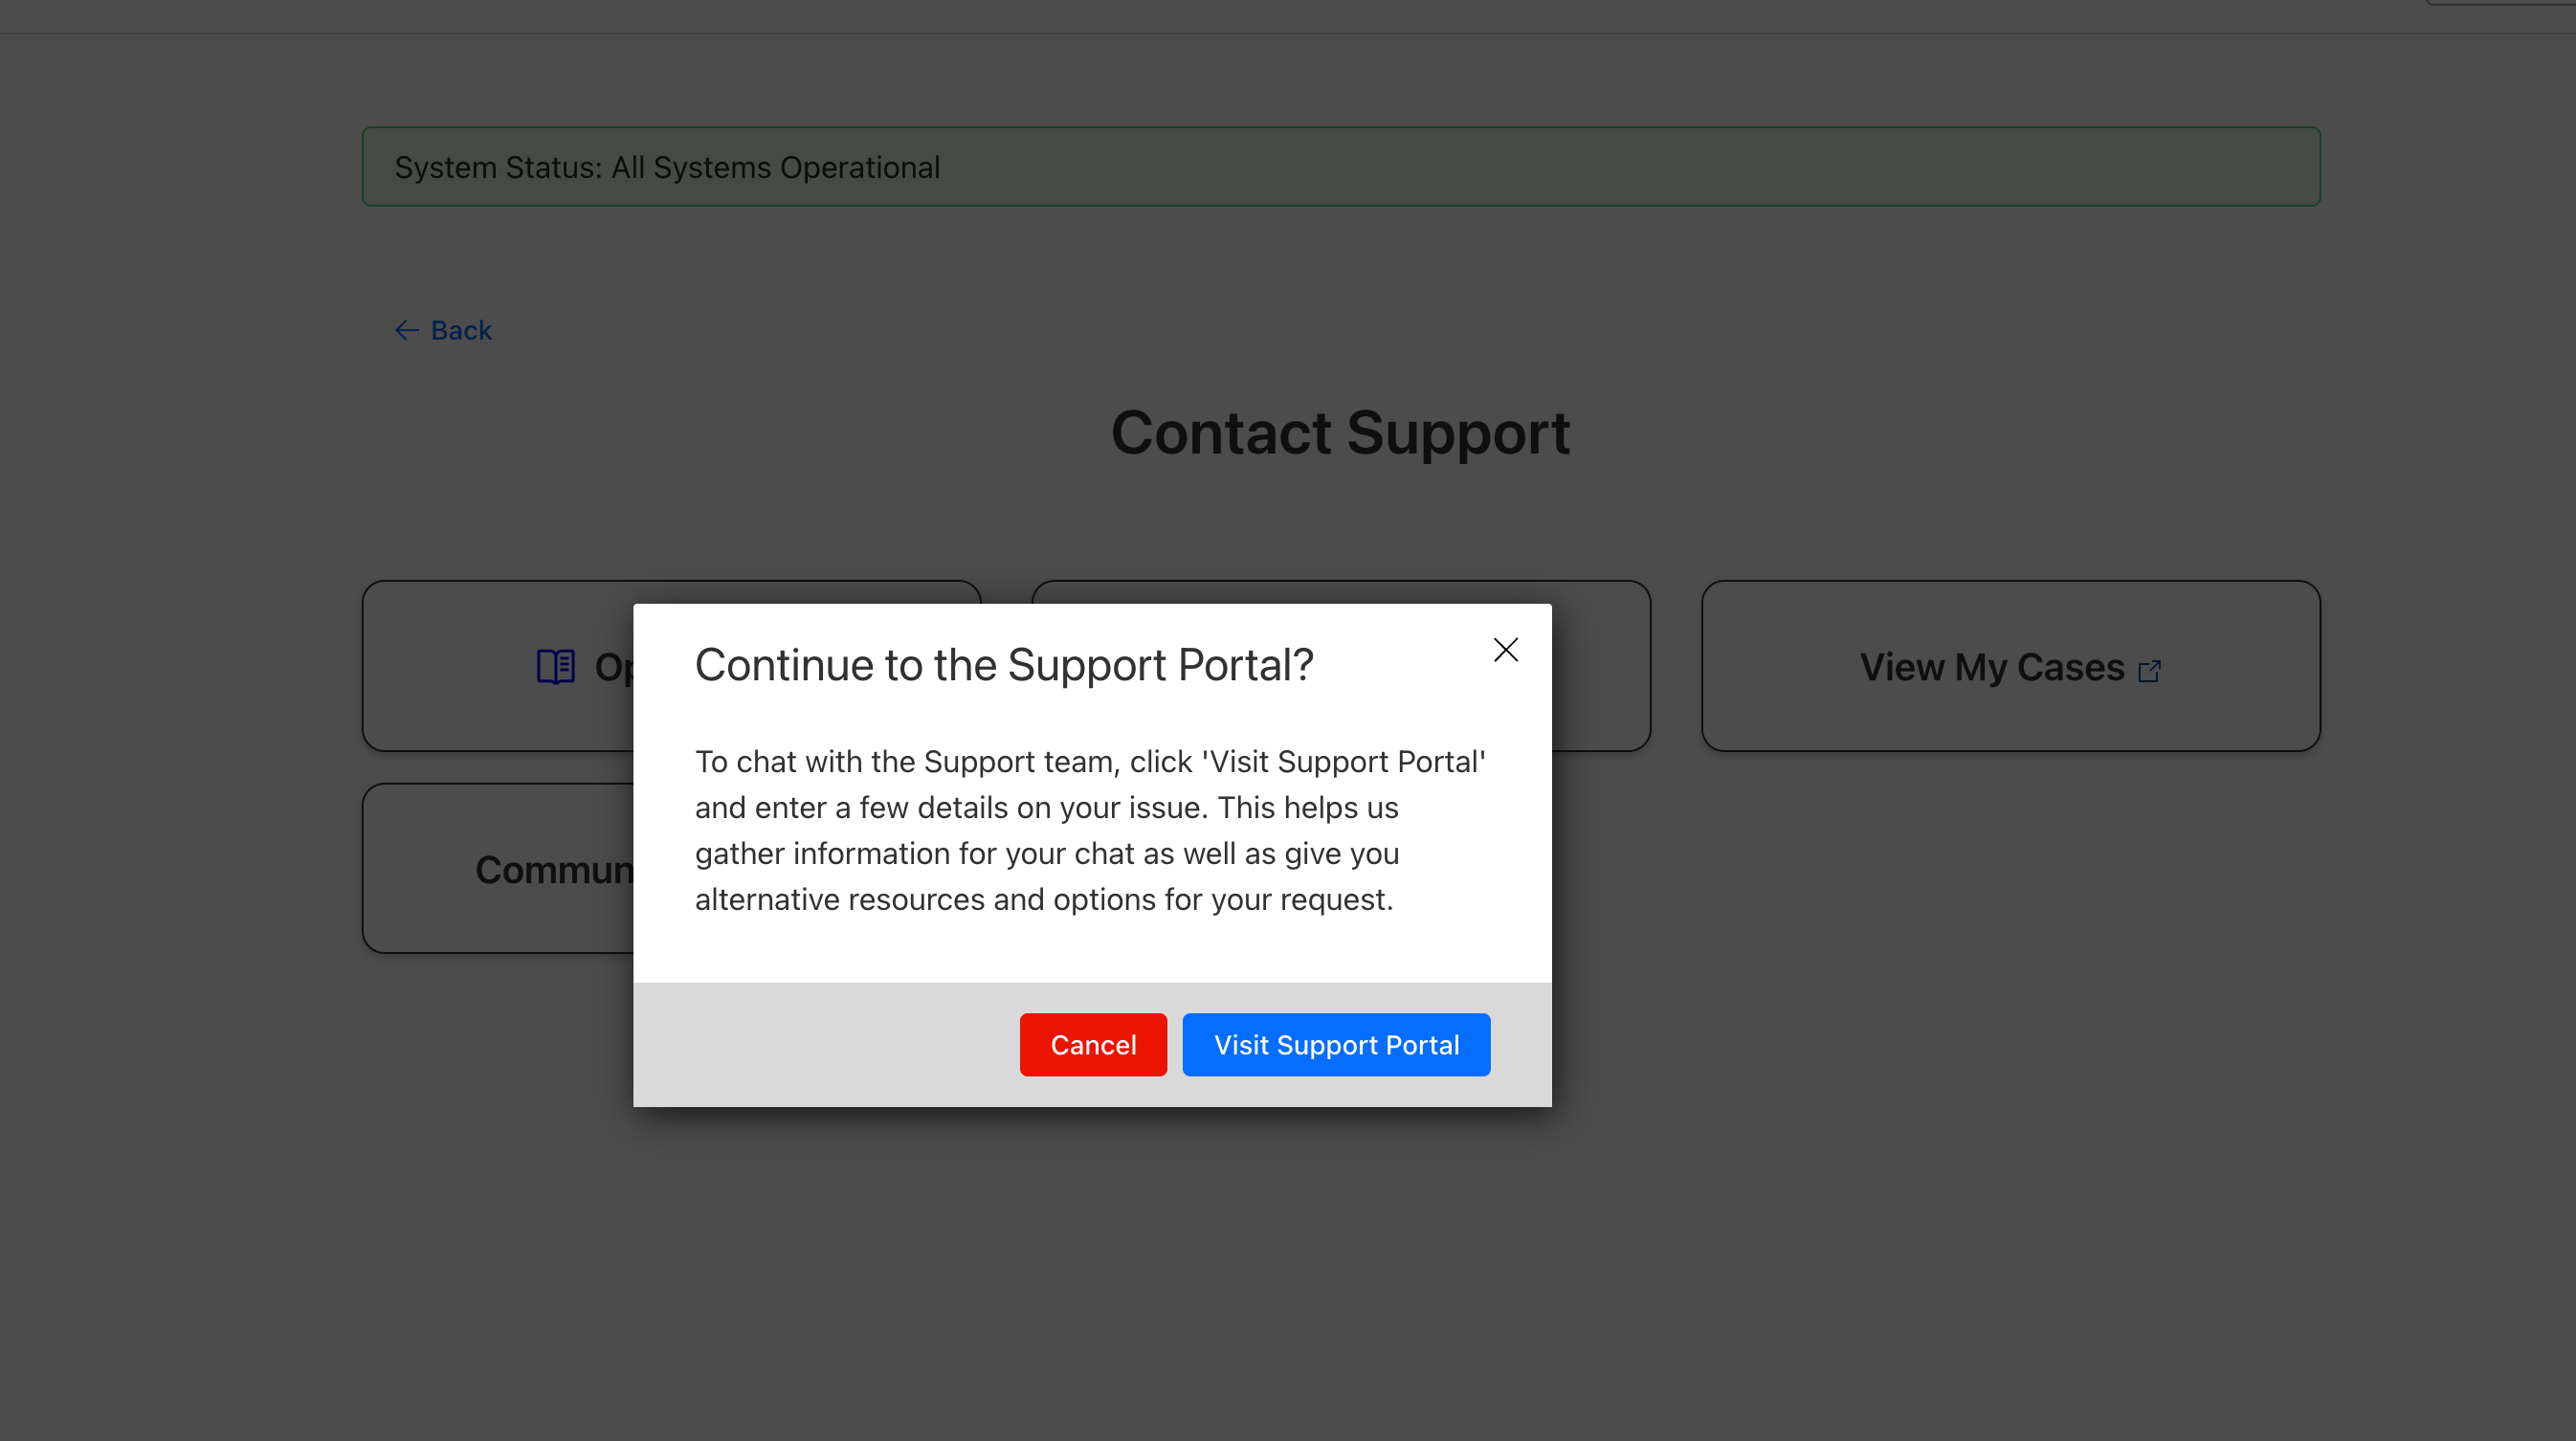Viewport: 2576px width, 1441px height.
Task: Click the external link icon after View My Cases
Action: pos(2149,671)
